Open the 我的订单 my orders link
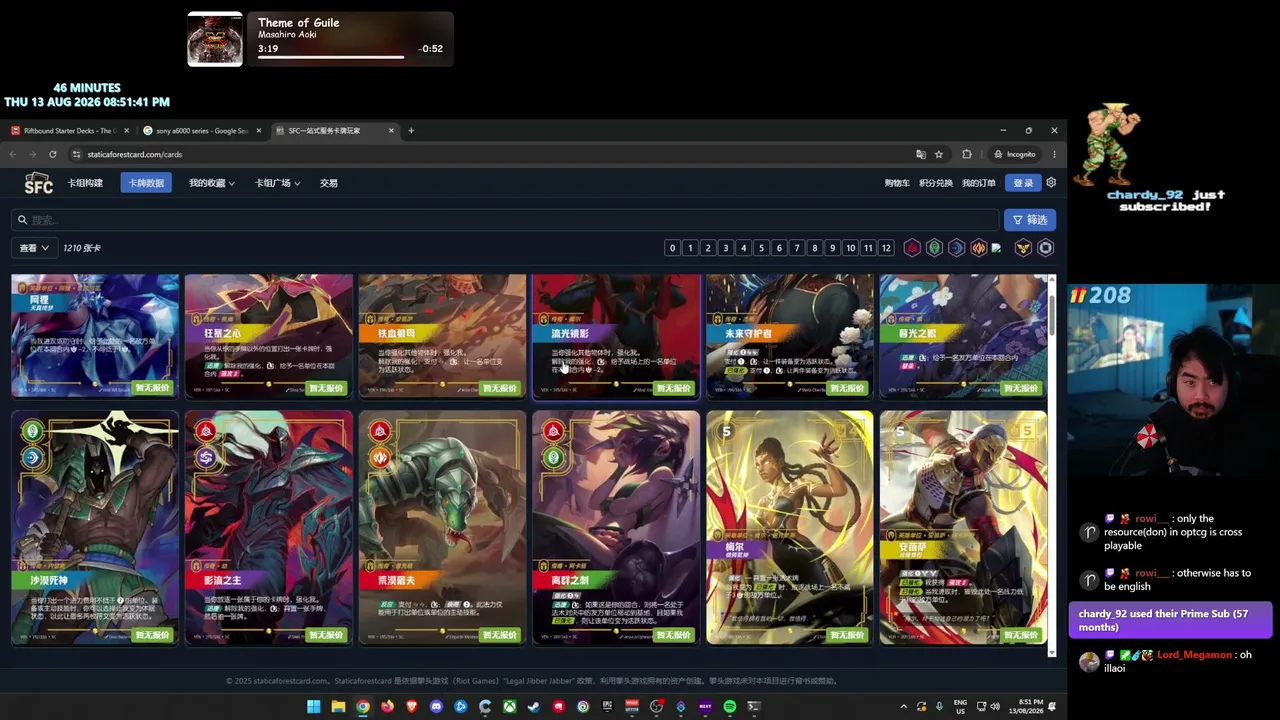 979,183
